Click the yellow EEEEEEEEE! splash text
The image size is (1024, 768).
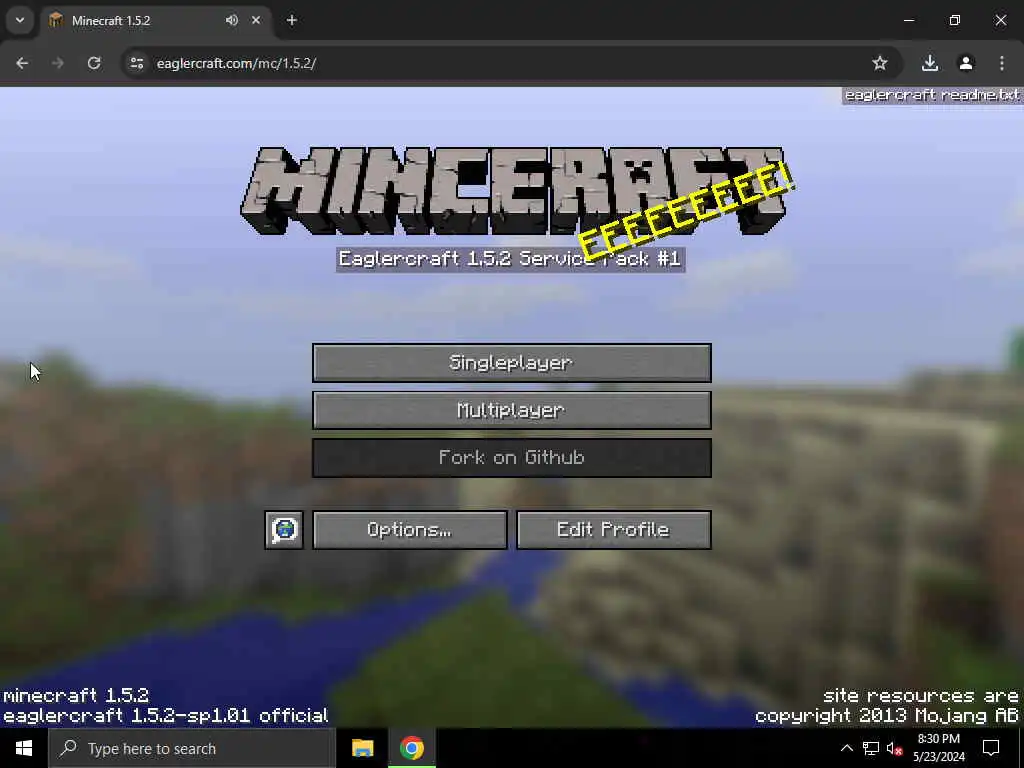tap(686, 211)
